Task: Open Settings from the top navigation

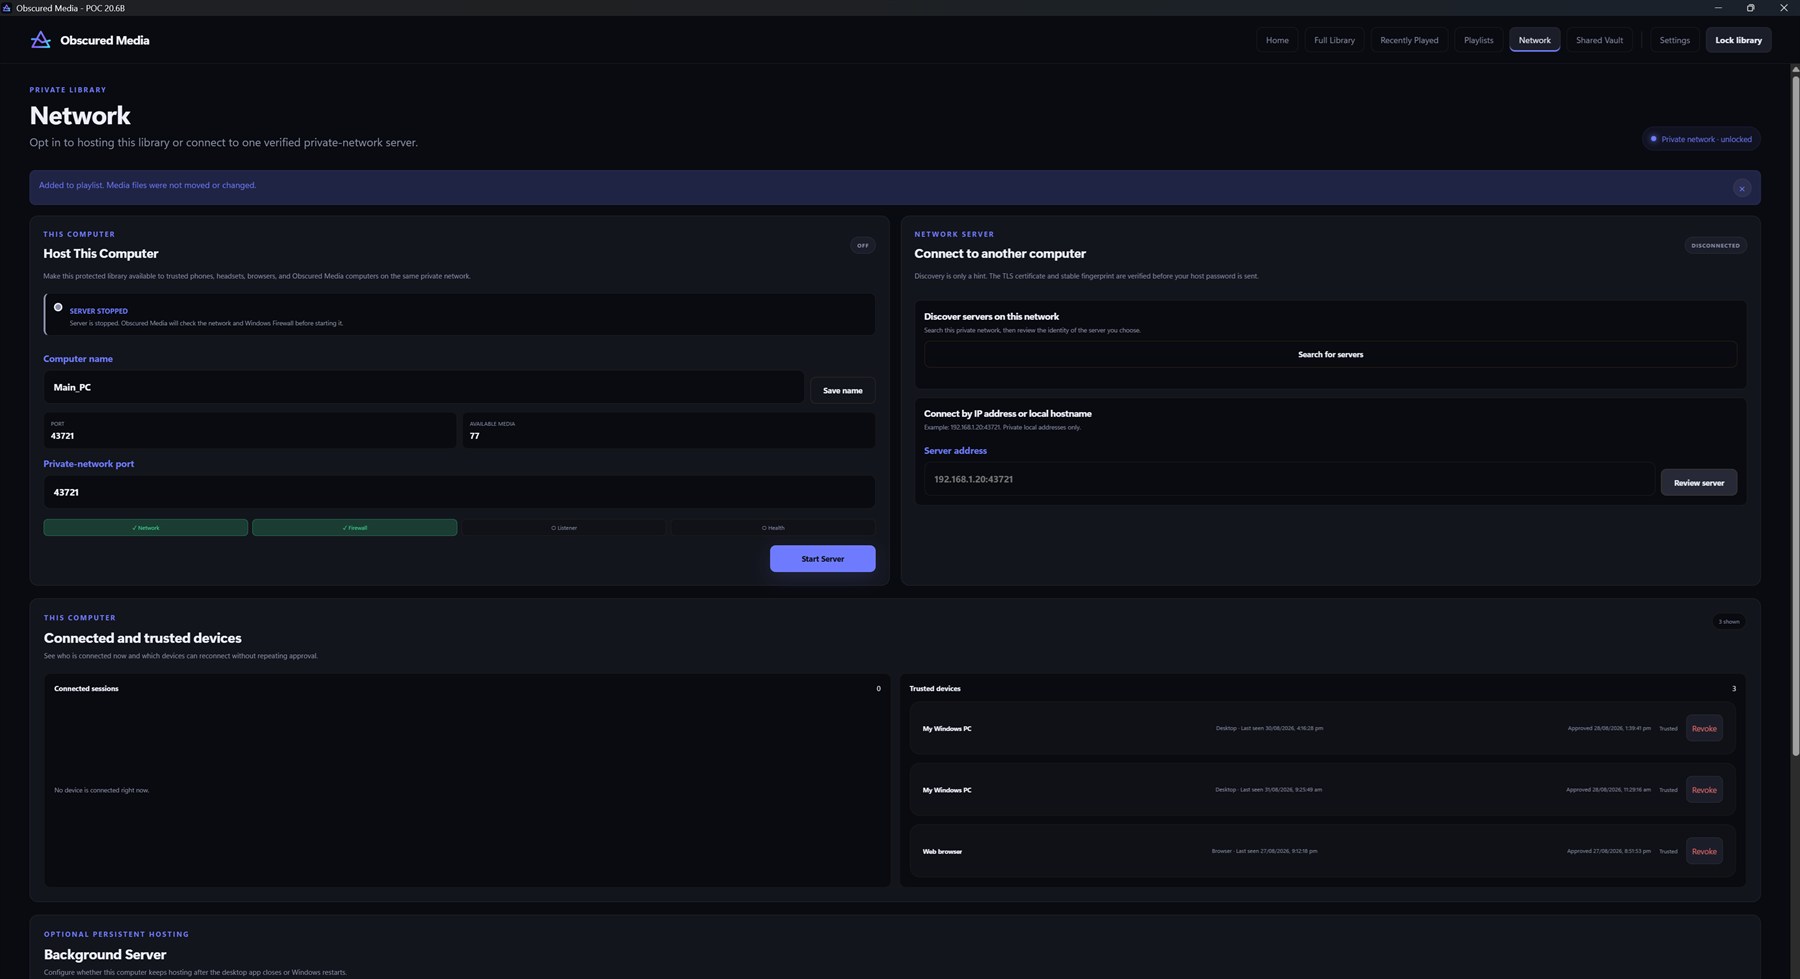Action: click(1674, 40)
